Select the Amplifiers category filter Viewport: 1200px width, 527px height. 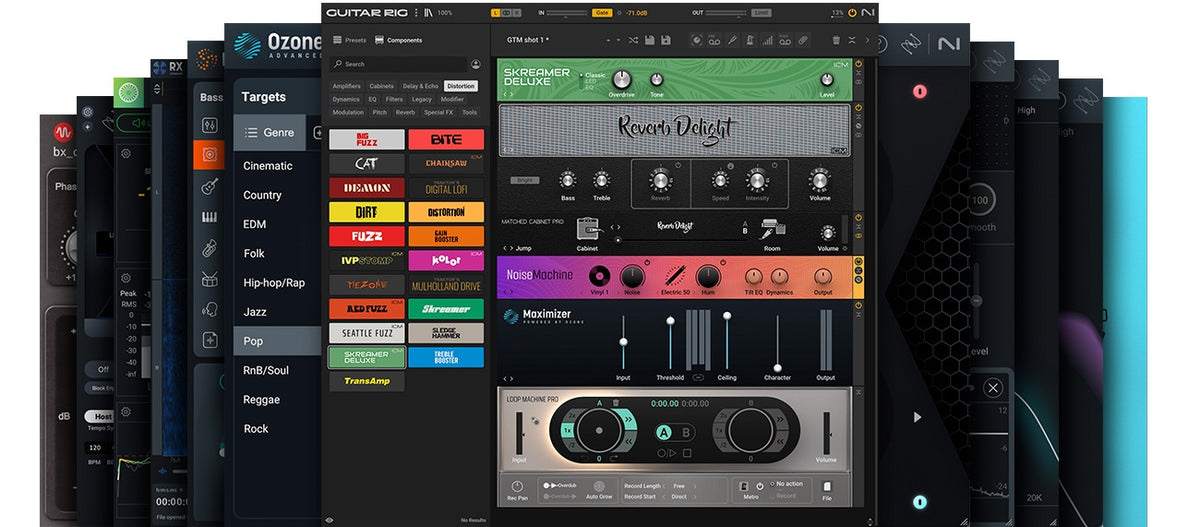347,86
